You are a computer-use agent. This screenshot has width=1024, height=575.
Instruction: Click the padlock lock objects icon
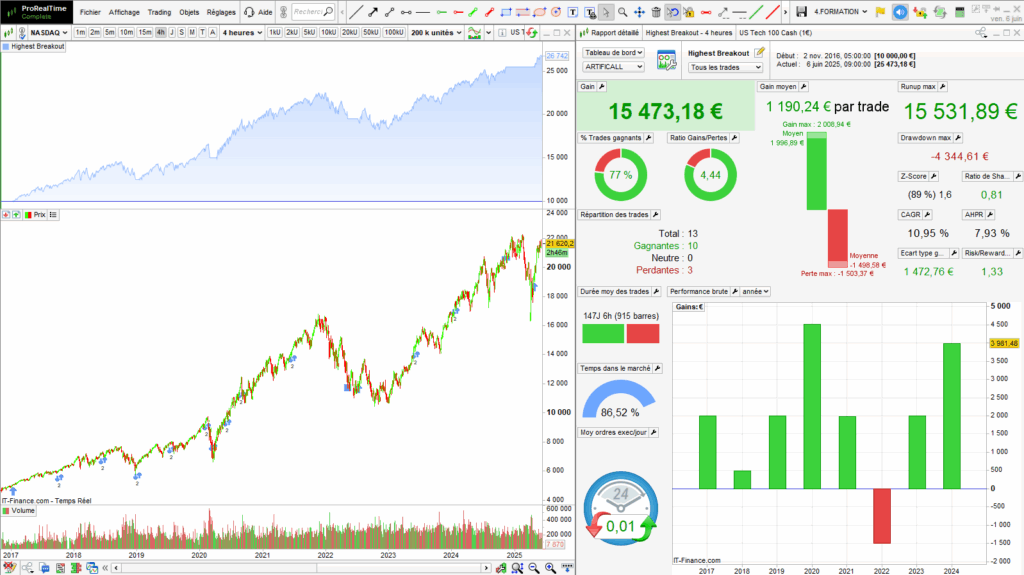click(x=689, y=12)
